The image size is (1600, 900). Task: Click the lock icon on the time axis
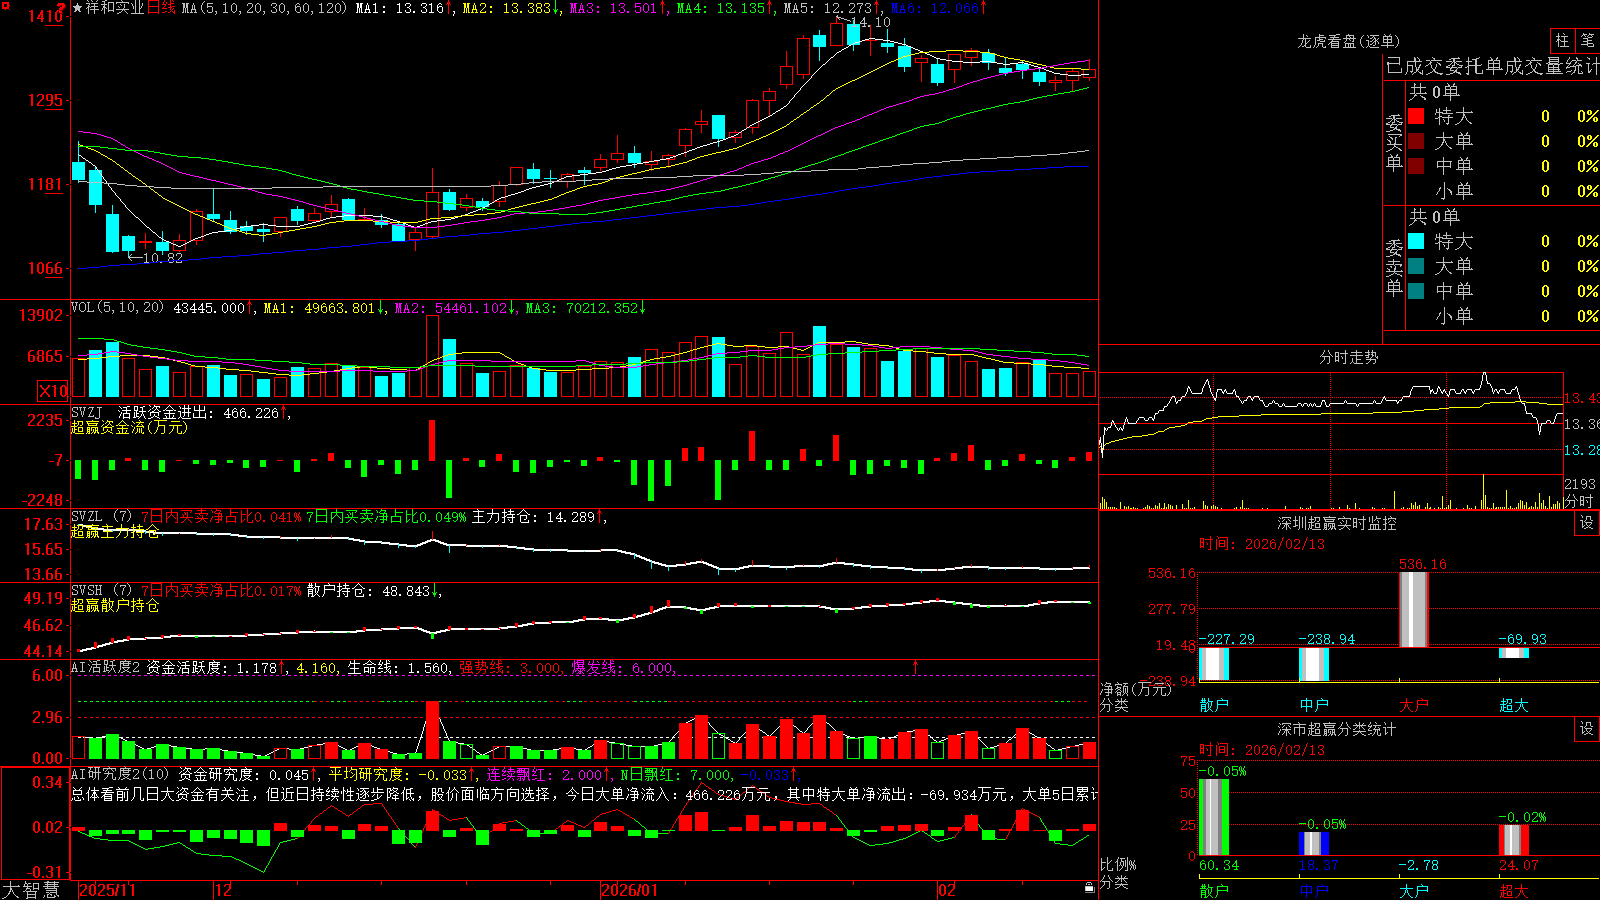[1090, 888]
